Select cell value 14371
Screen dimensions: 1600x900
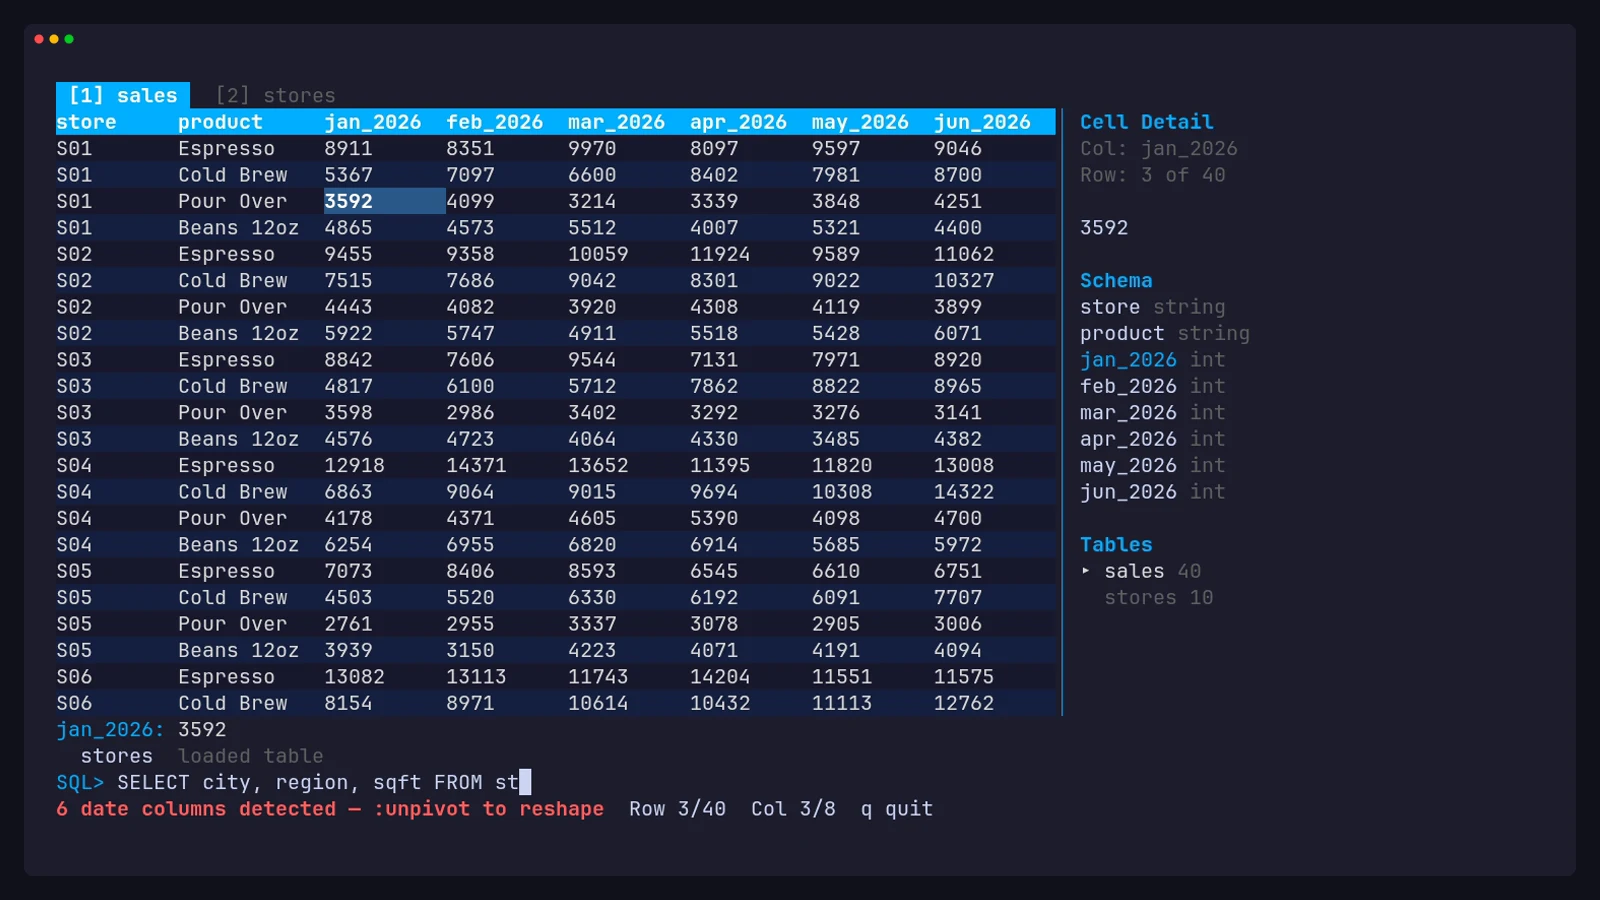coord(476,465)
